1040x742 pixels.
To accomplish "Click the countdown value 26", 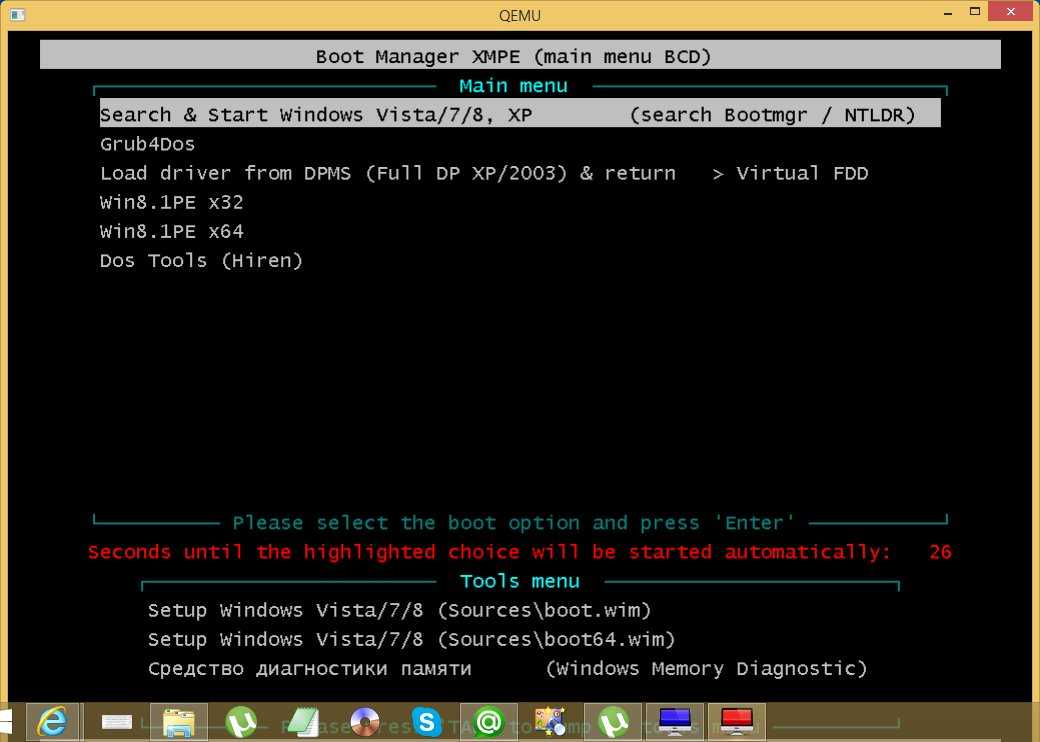I will [x=941, y=552].
